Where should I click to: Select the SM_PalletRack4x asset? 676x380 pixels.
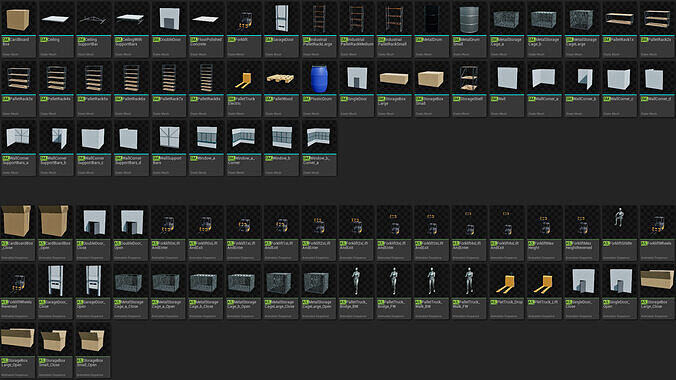[x=56, y=89]
